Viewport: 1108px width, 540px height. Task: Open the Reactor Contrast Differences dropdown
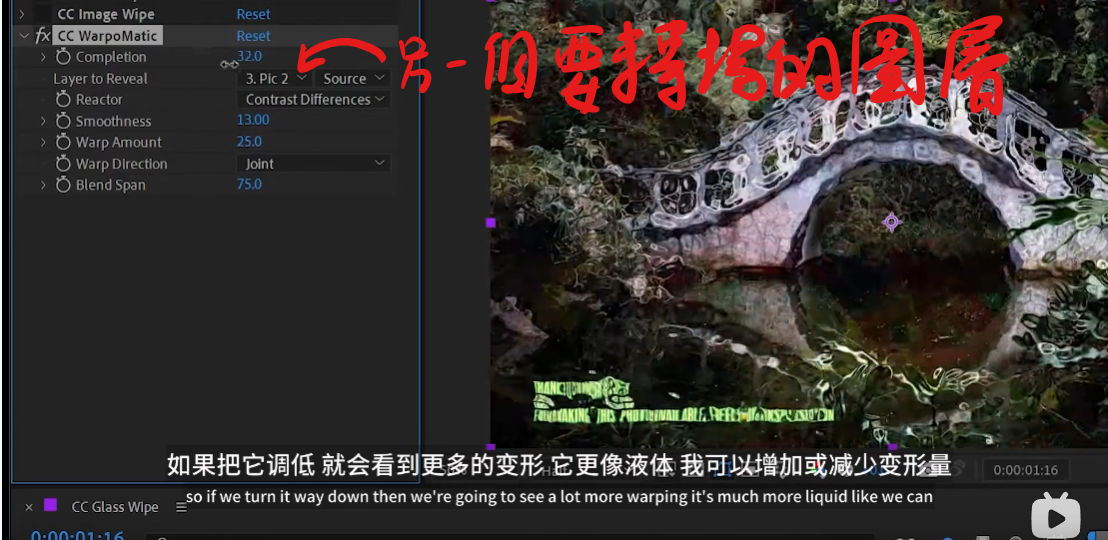pos(314,100)
